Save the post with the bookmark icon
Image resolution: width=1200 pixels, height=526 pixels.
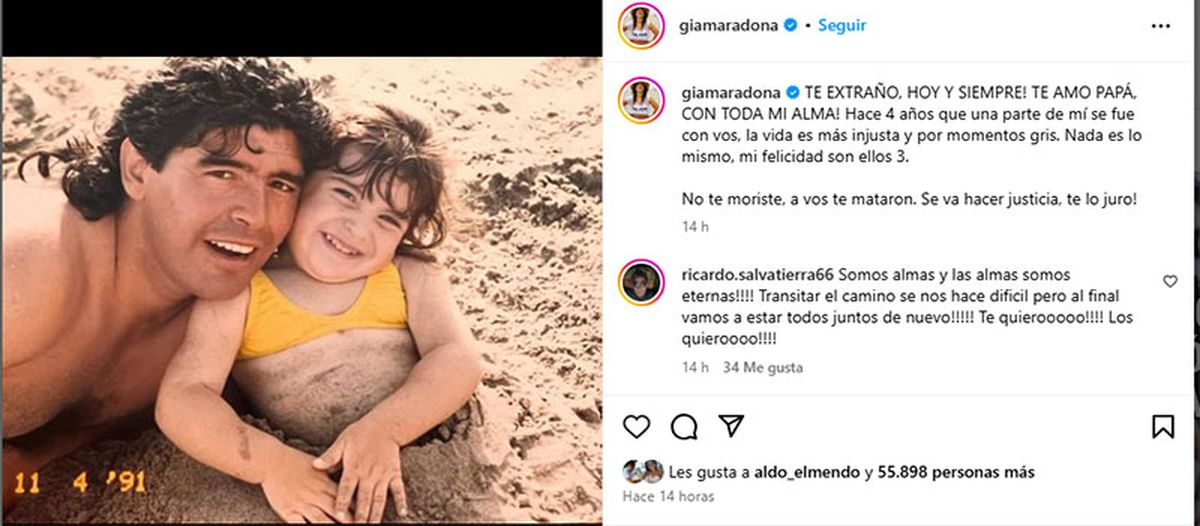point(1163,427)
